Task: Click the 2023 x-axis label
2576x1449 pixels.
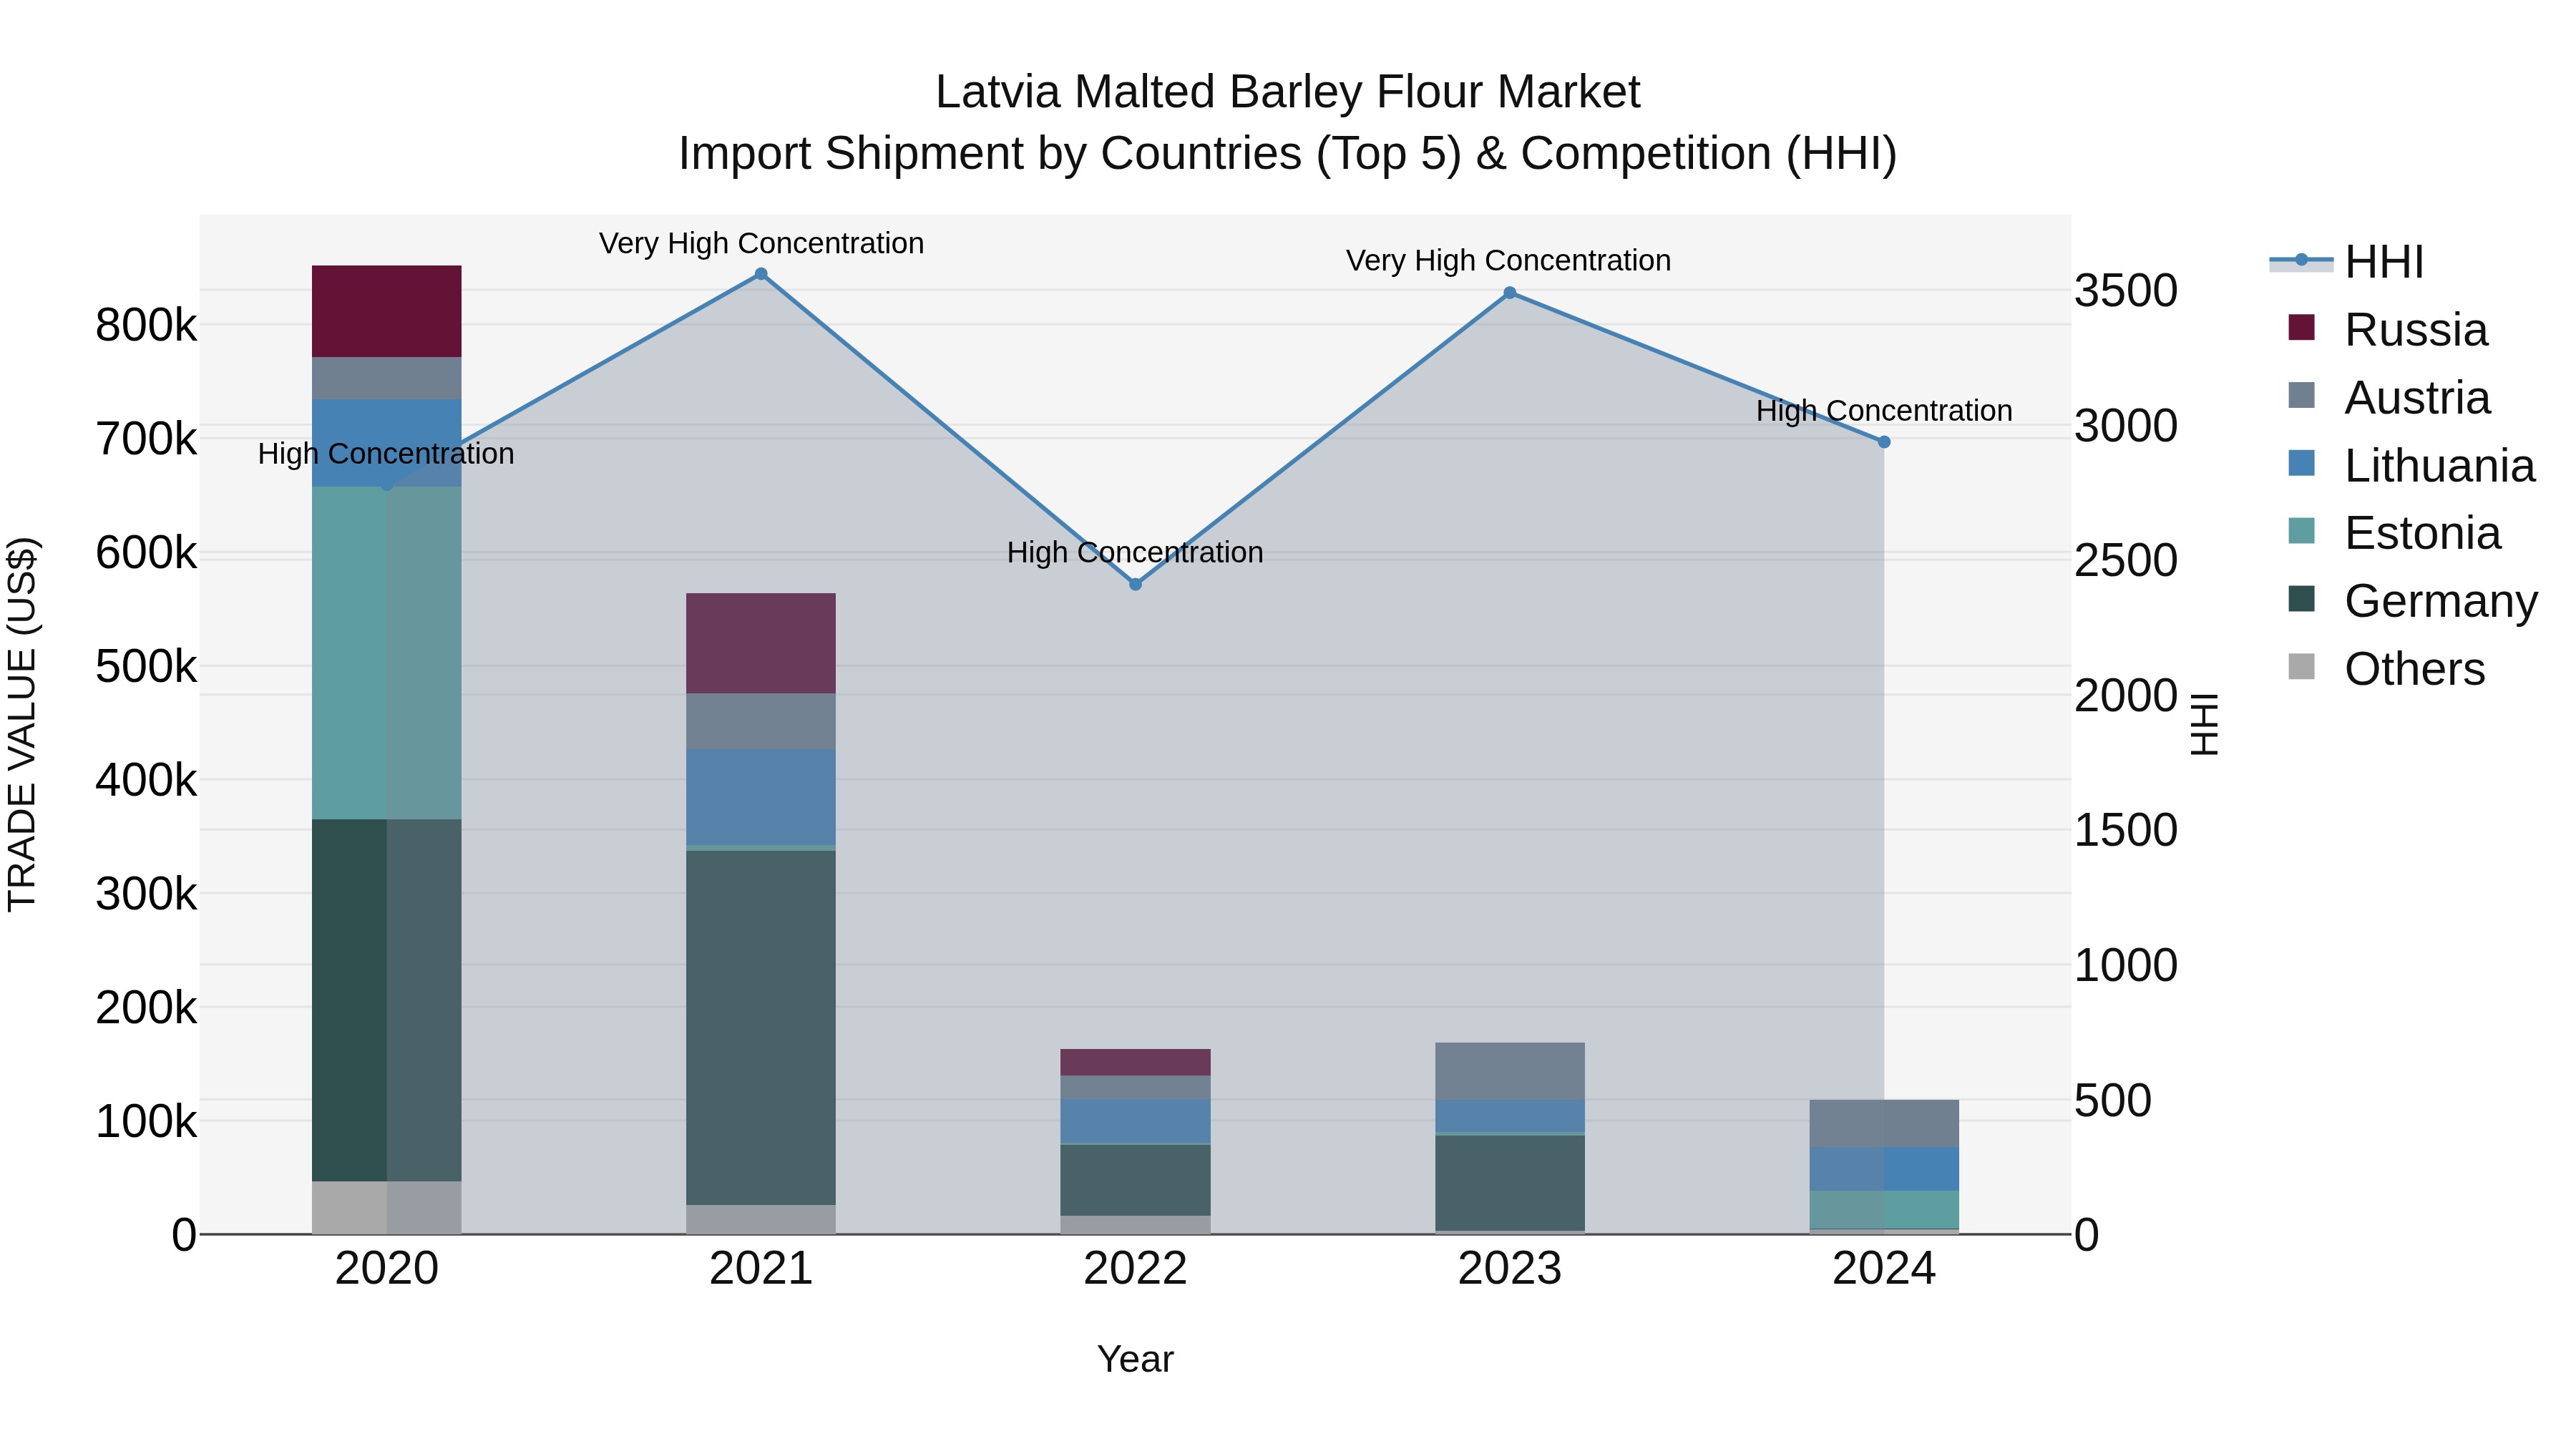Action: click(1510, 1269)
